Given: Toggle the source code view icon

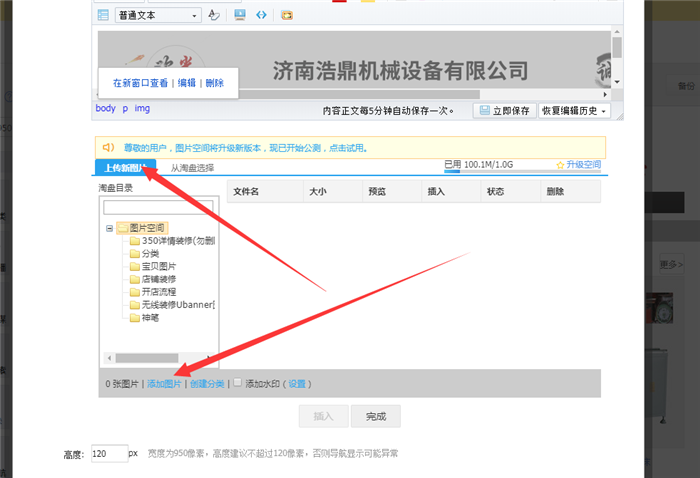Looking at the screenshot, I should tap(261, 15).
